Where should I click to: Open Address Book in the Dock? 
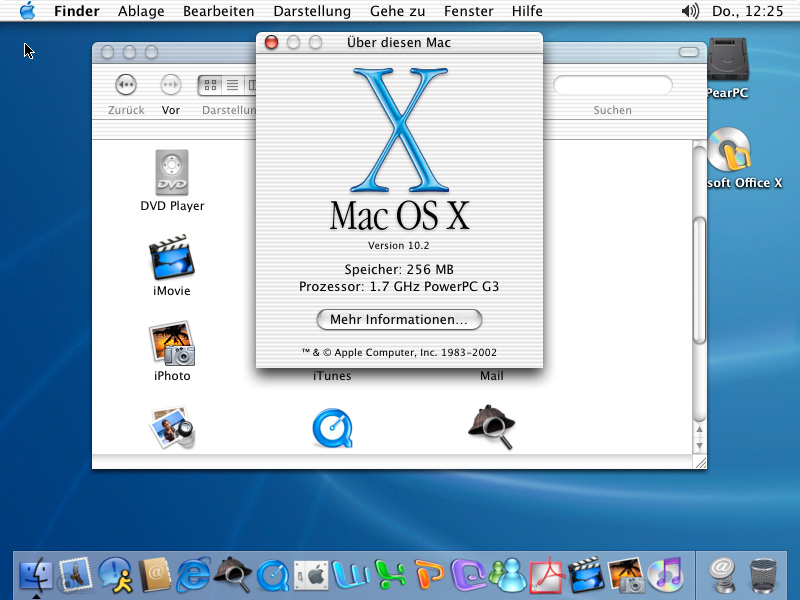coord(155,574)
